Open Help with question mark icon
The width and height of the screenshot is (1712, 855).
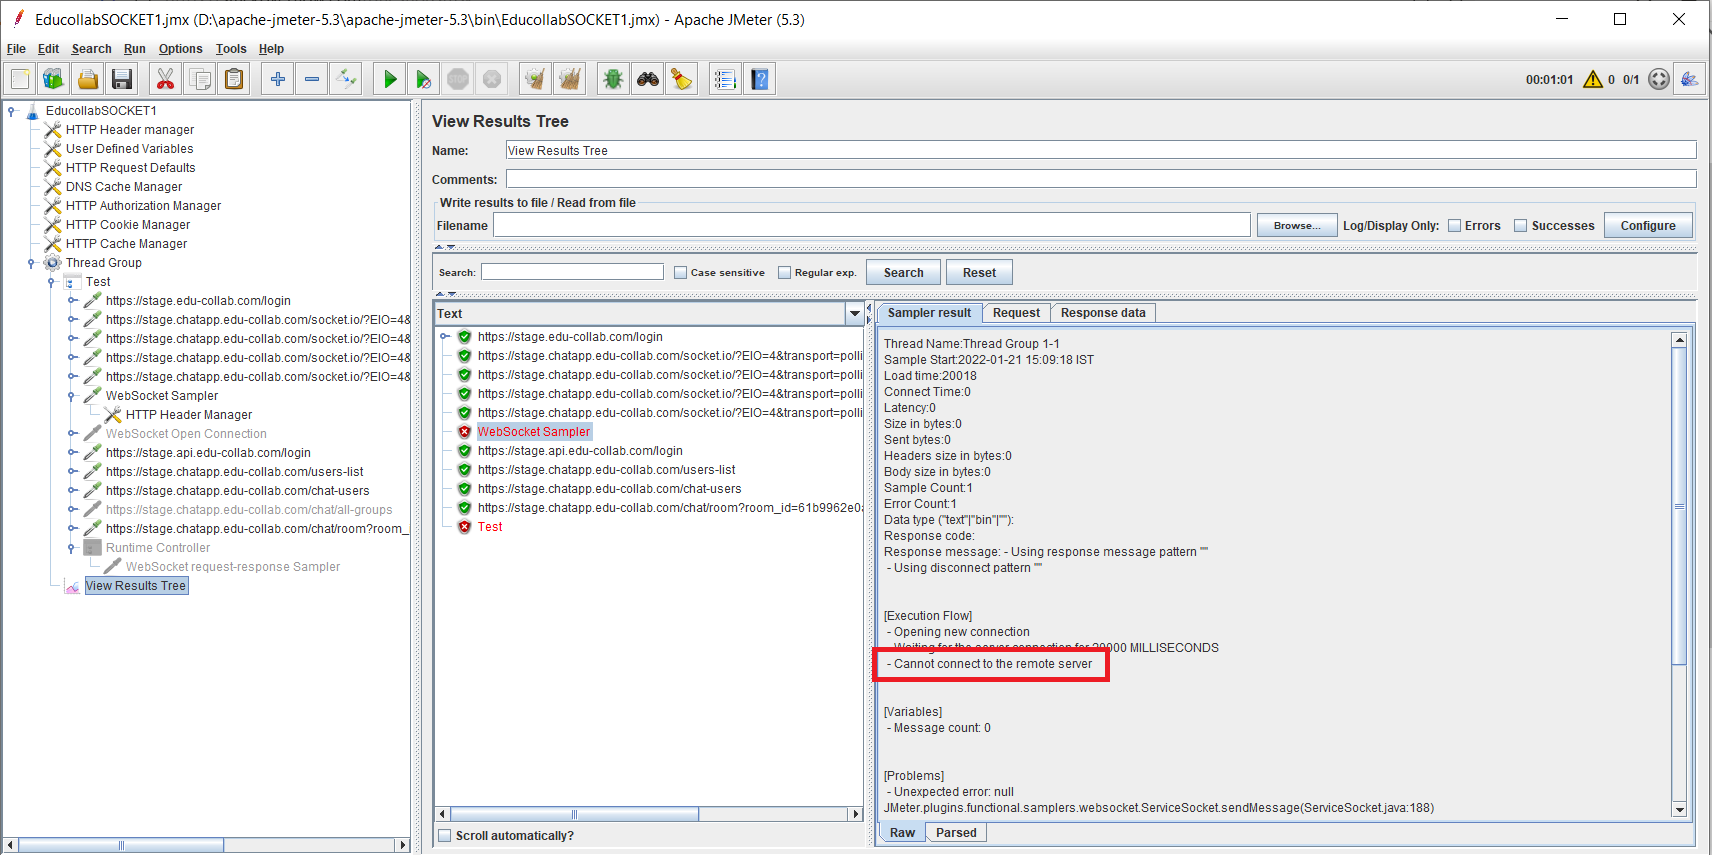coord(760,79)
